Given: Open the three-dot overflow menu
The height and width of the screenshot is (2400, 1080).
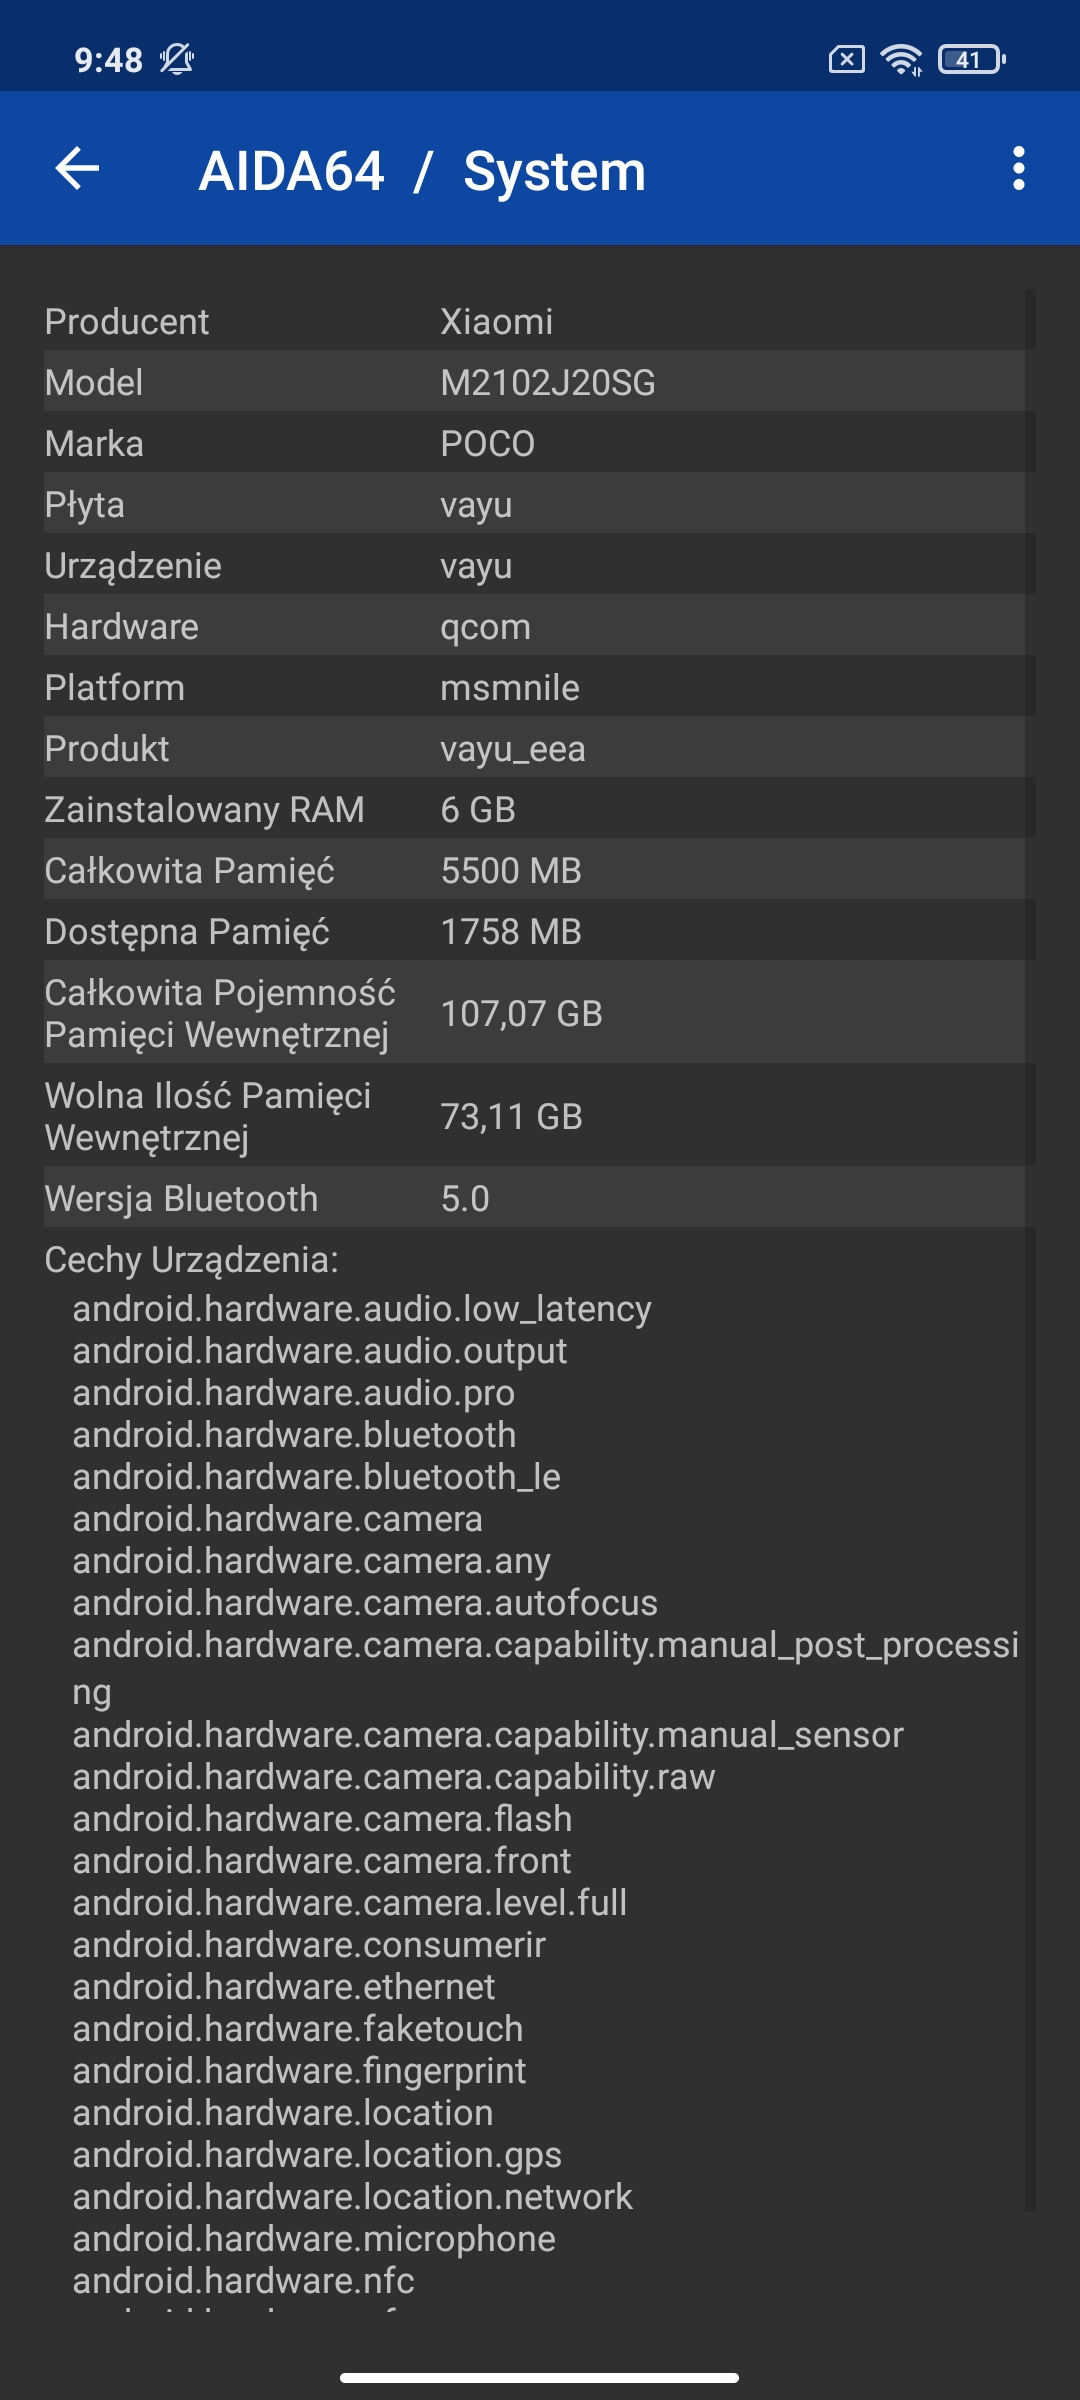Looking at the screenshot, I should pos(1018,168).
